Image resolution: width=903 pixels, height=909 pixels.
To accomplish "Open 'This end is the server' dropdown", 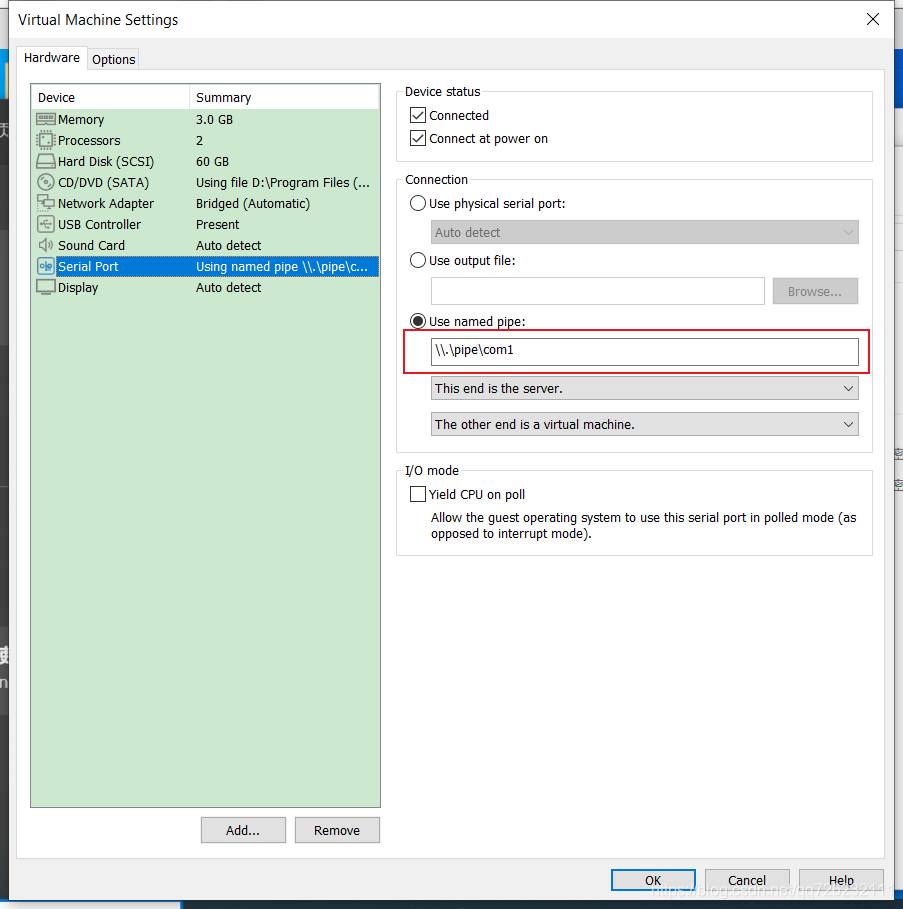I will click(x=645, y=388).
